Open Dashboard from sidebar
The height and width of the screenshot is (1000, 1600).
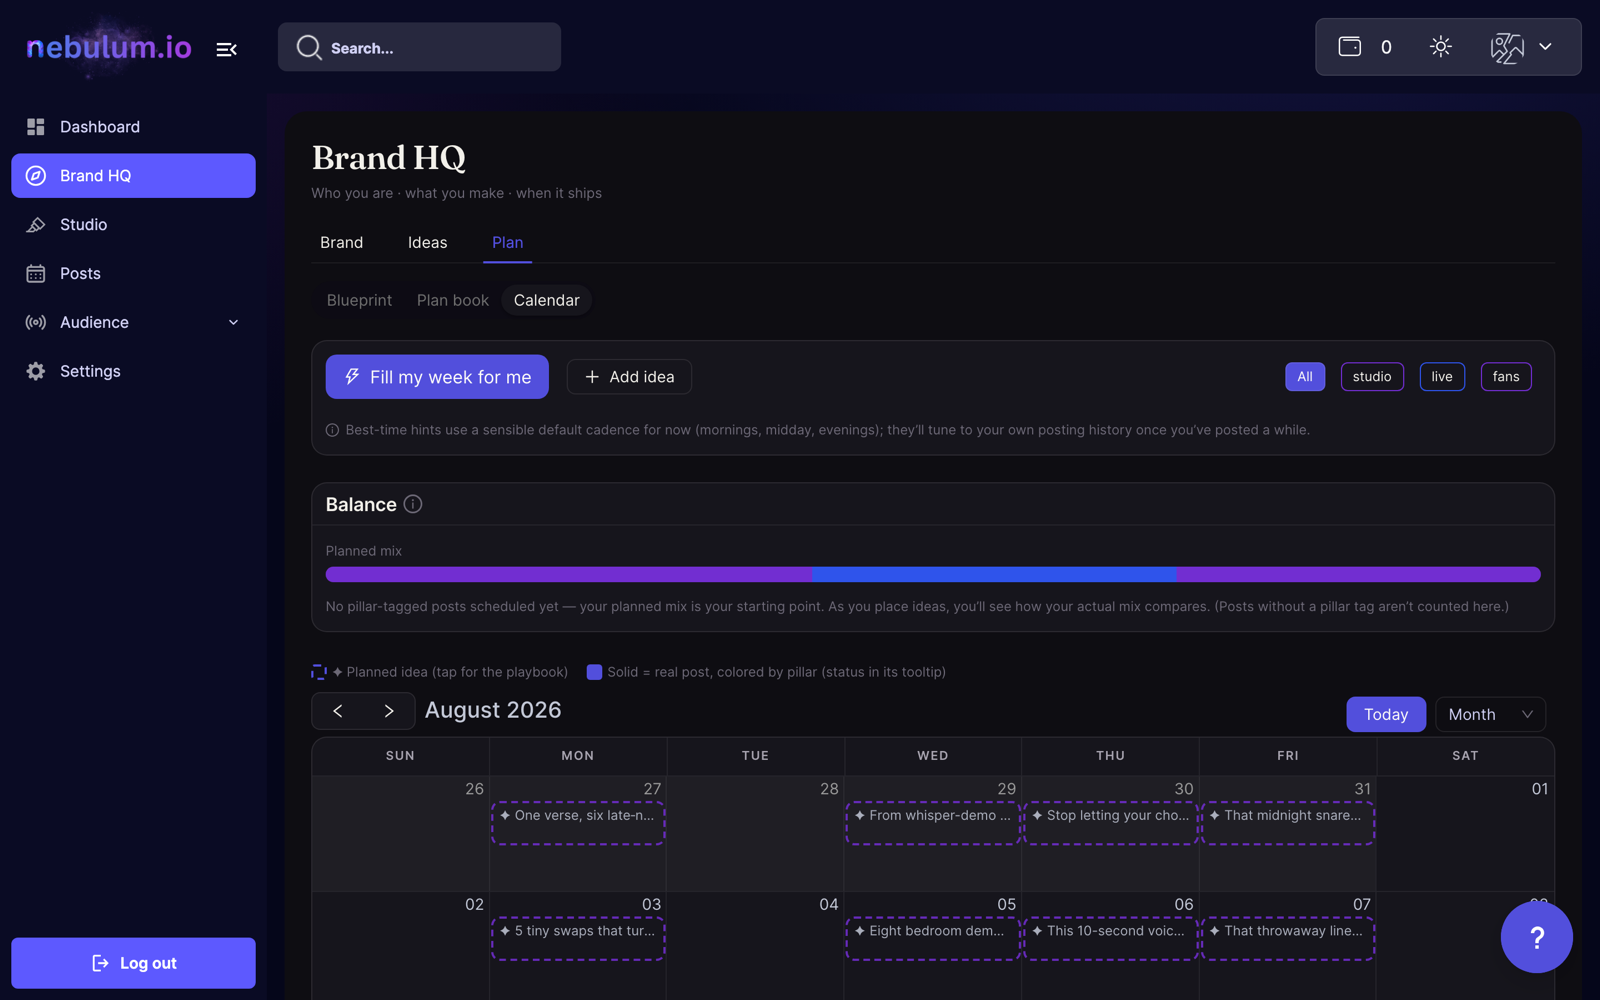[x=133, y=127]
